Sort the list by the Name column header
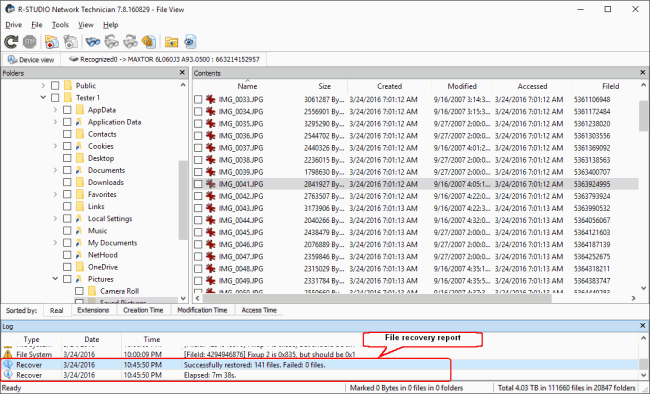The width and height of the screenshot is (650, 394). 247,86
